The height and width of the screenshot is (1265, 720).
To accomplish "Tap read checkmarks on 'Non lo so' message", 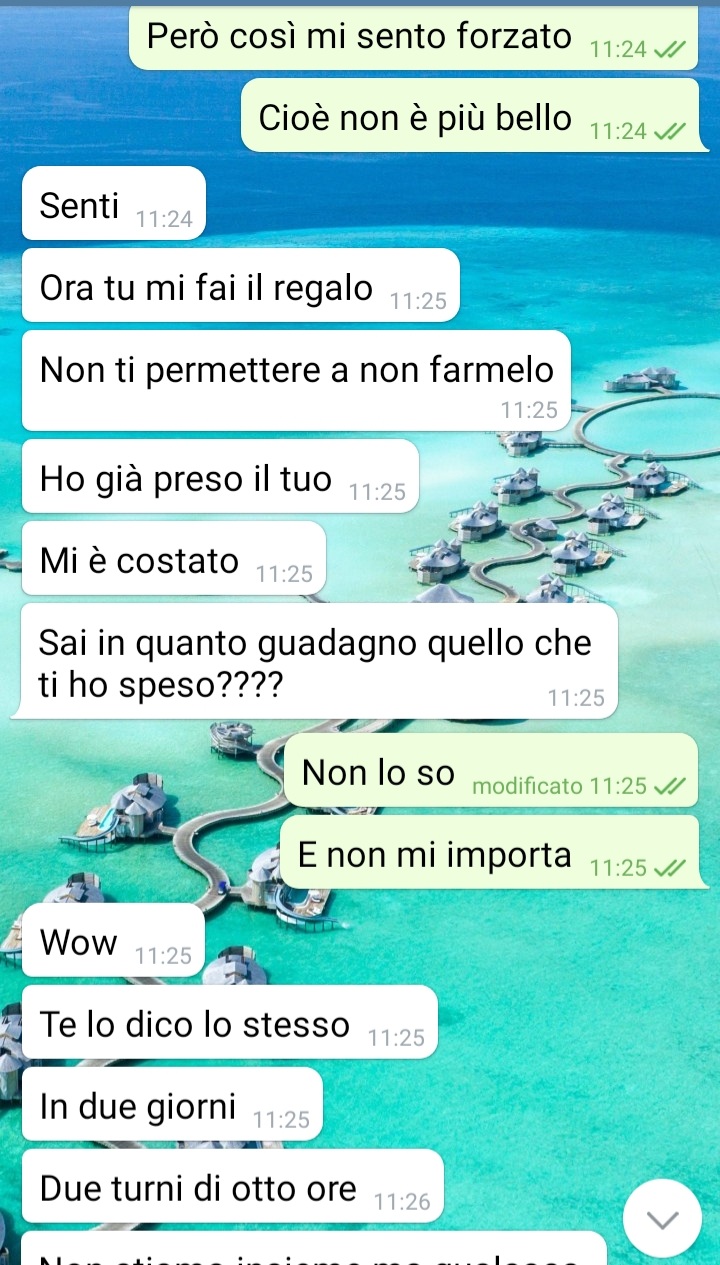I will 669,786.
